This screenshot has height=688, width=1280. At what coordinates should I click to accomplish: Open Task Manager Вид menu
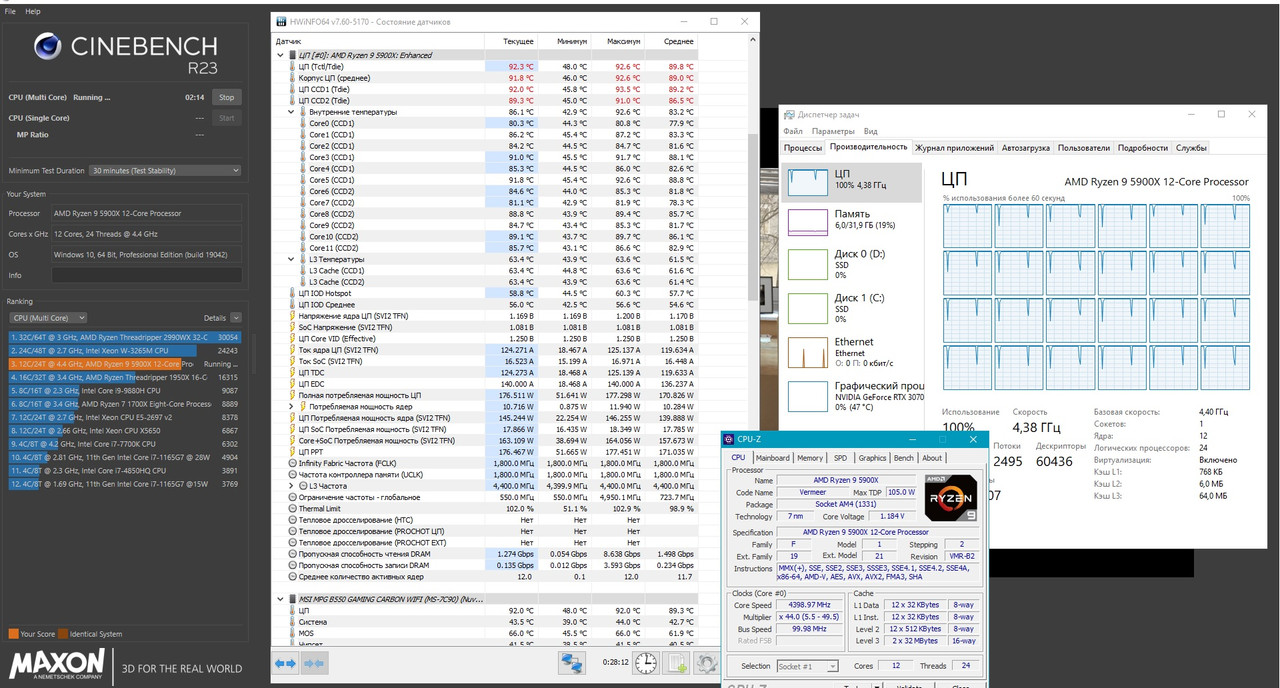[x=870, y=131]
